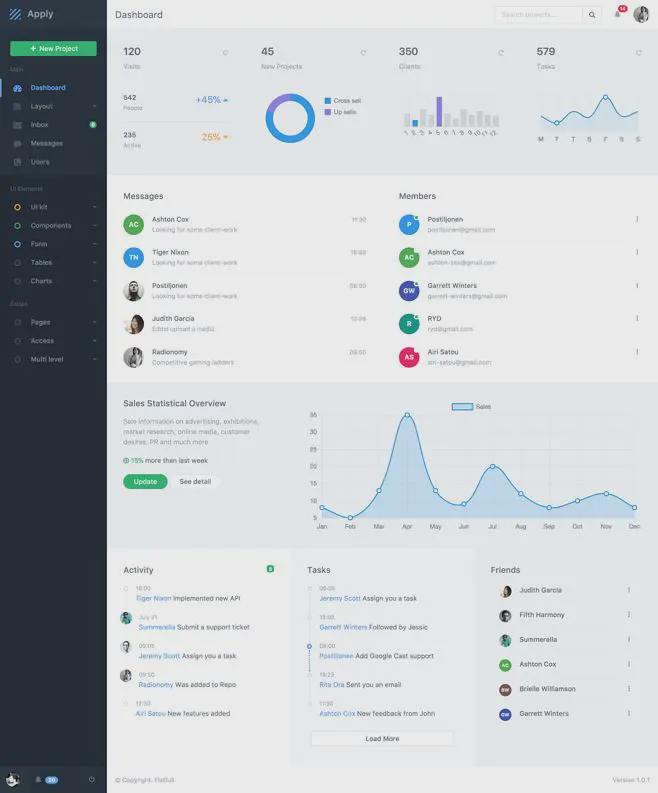658x793 pixels.
Task: Open Inbox from the sidebar
Action: coord(39,125)
